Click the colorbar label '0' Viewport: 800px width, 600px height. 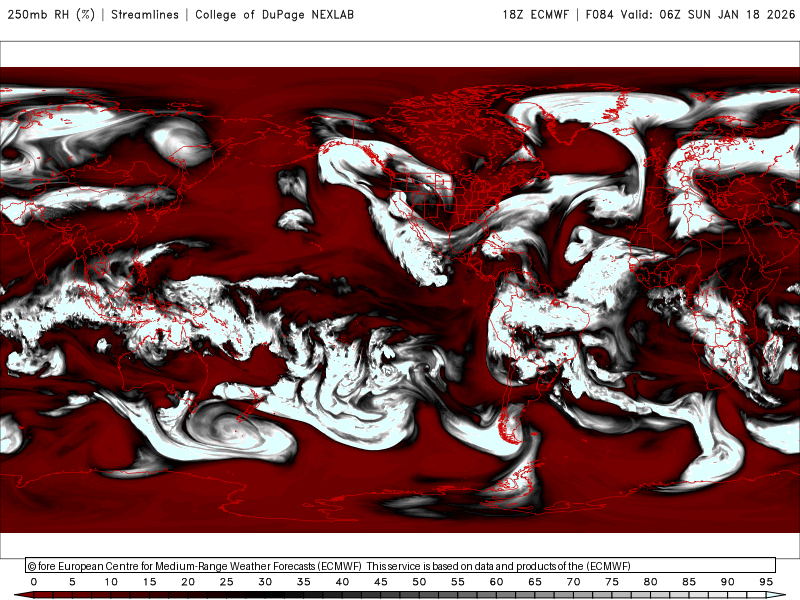point(34,582)
